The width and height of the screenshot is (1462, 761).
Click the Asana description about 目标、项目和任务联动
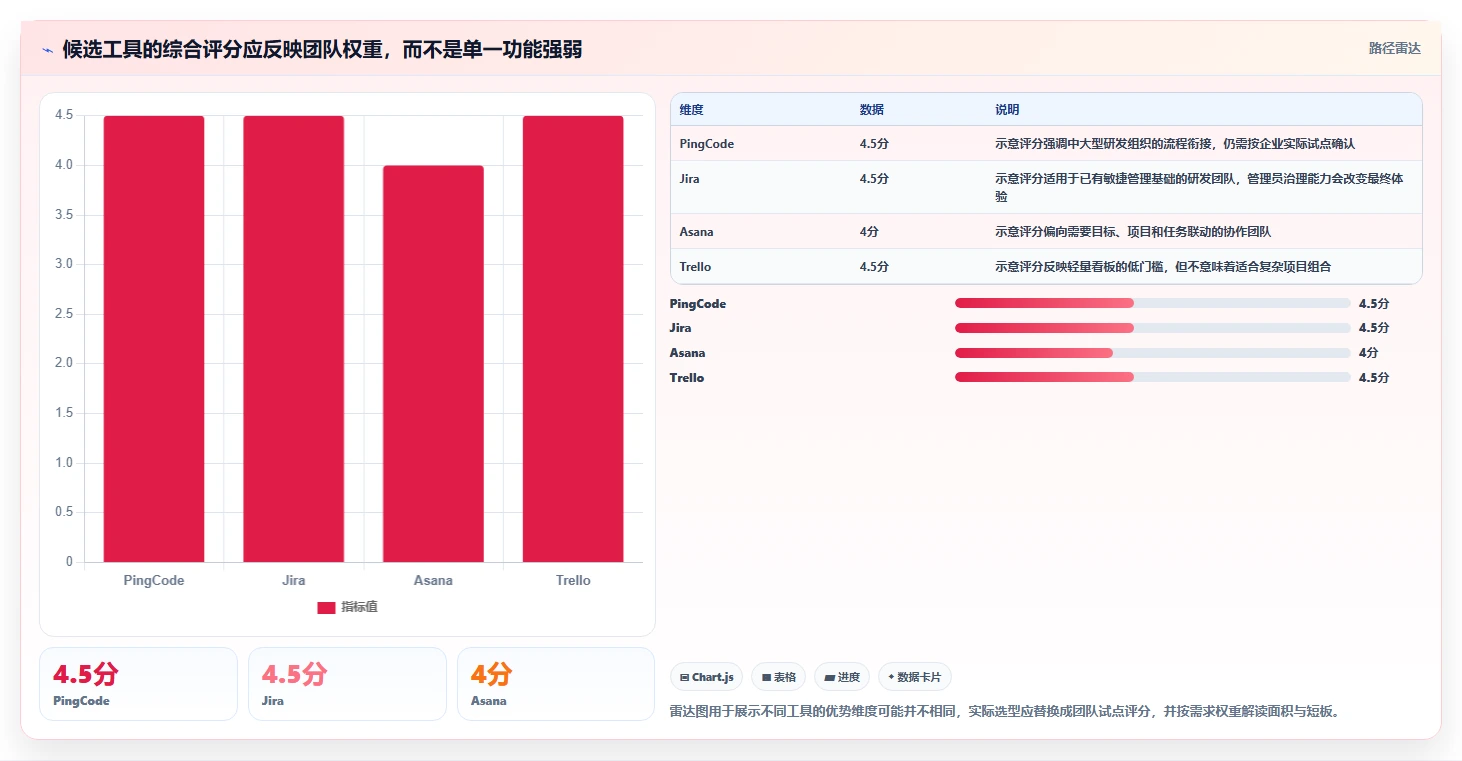(x=1132, y=232)
